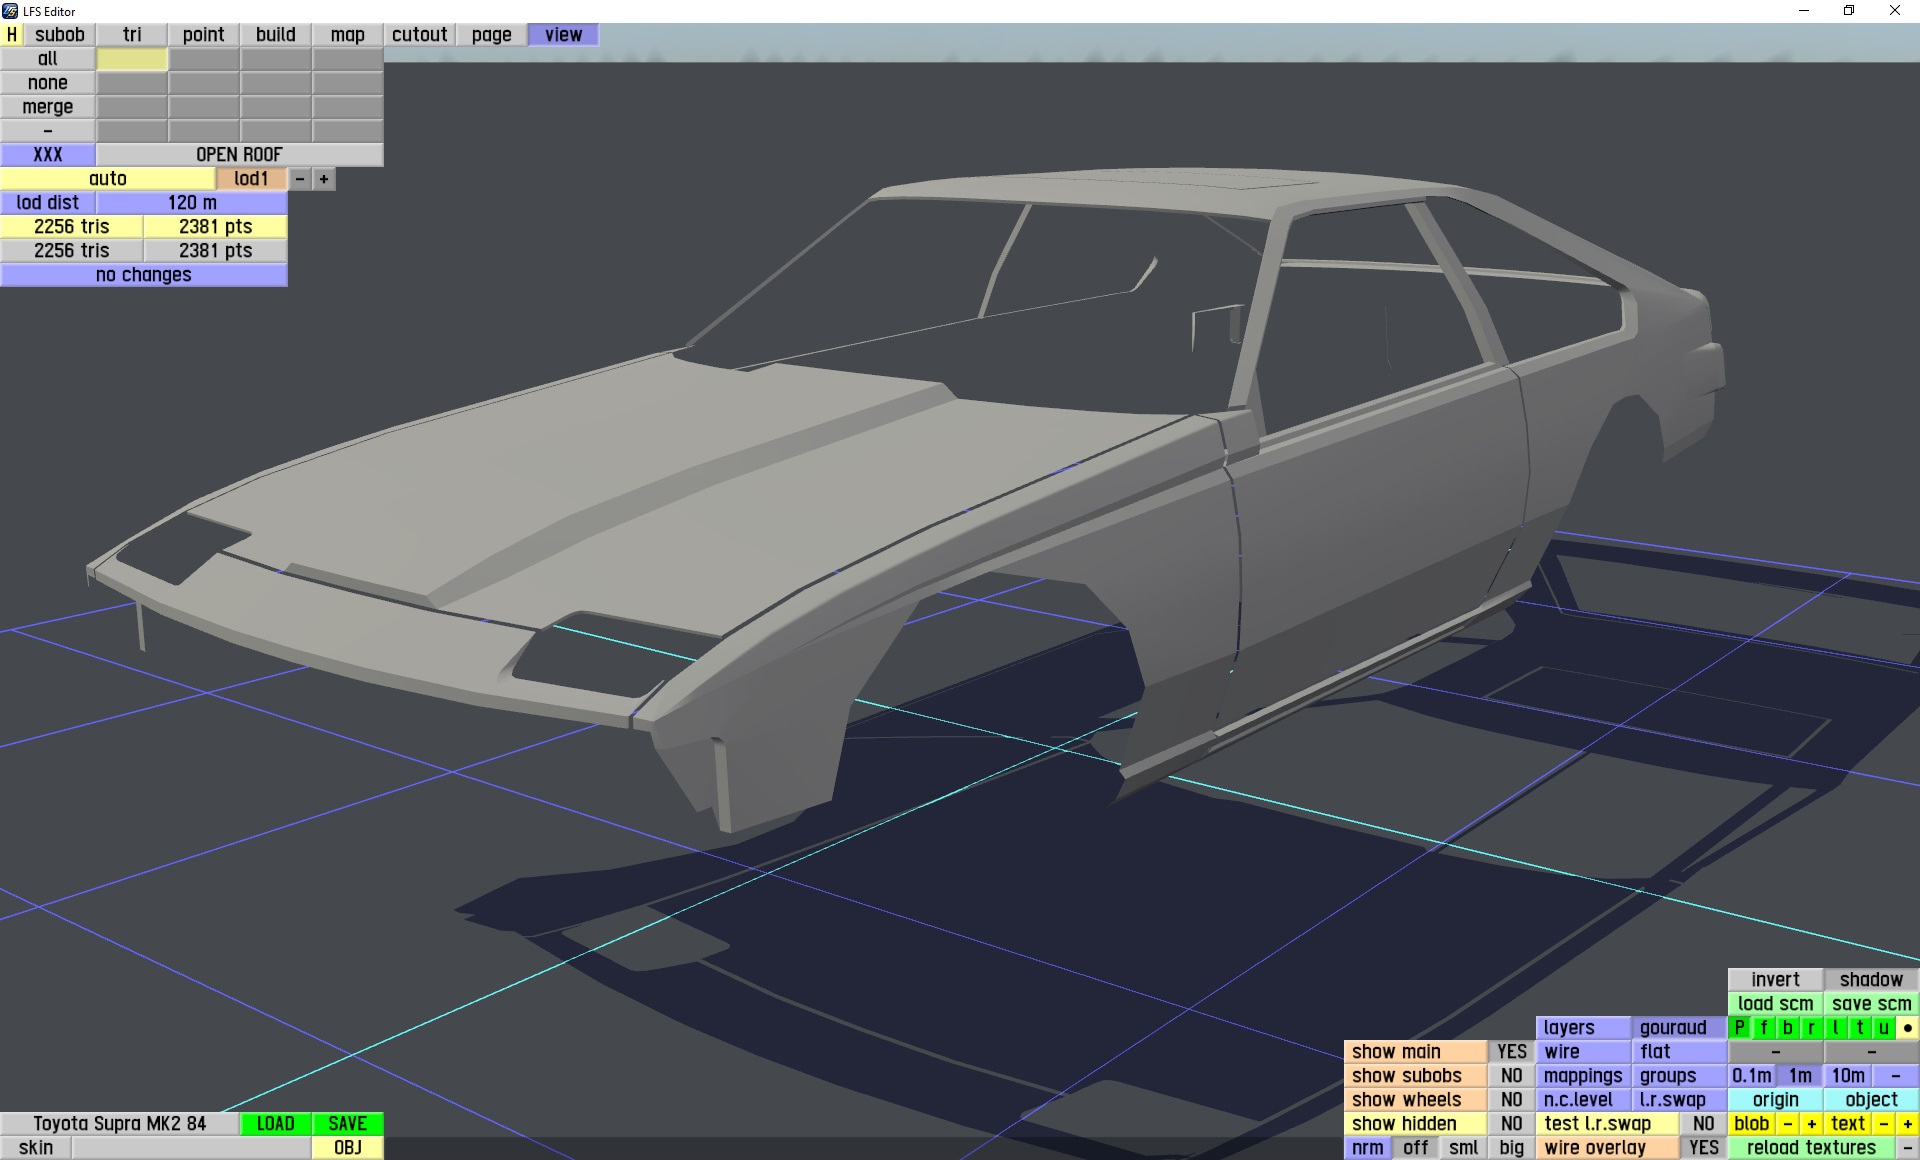Screen dimensions: 1920x1160
Task: Toggle wire overlay YES setting
Action: 1703,1148
